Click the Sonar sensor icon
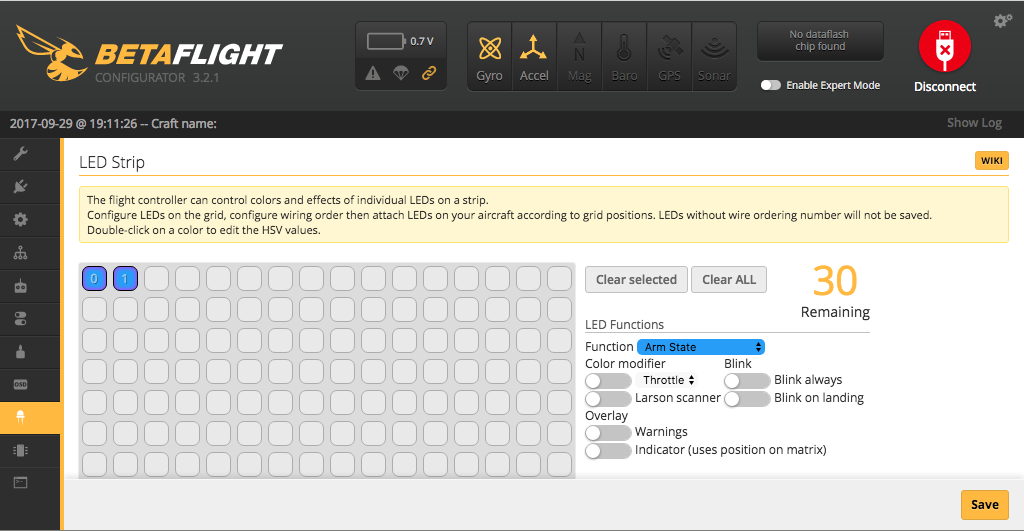The image size is (1024, 531). click(714, 57)
